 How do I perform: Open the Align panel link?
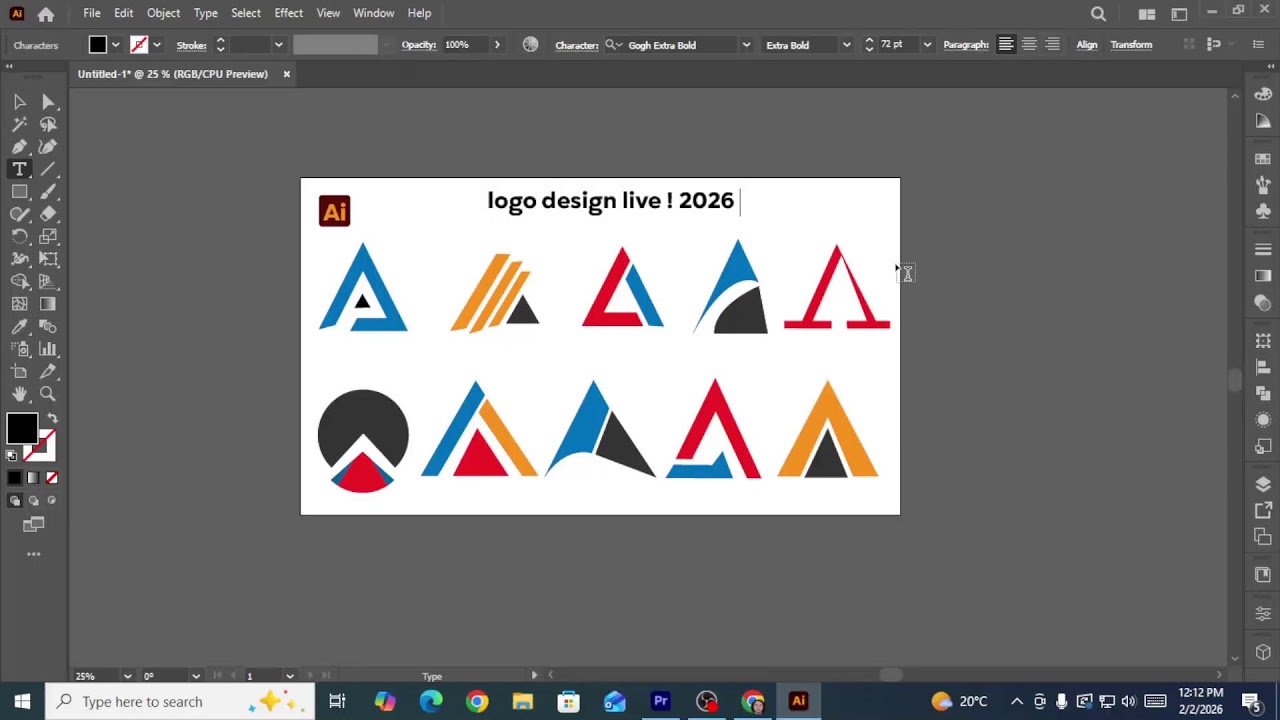[1087, 45]
